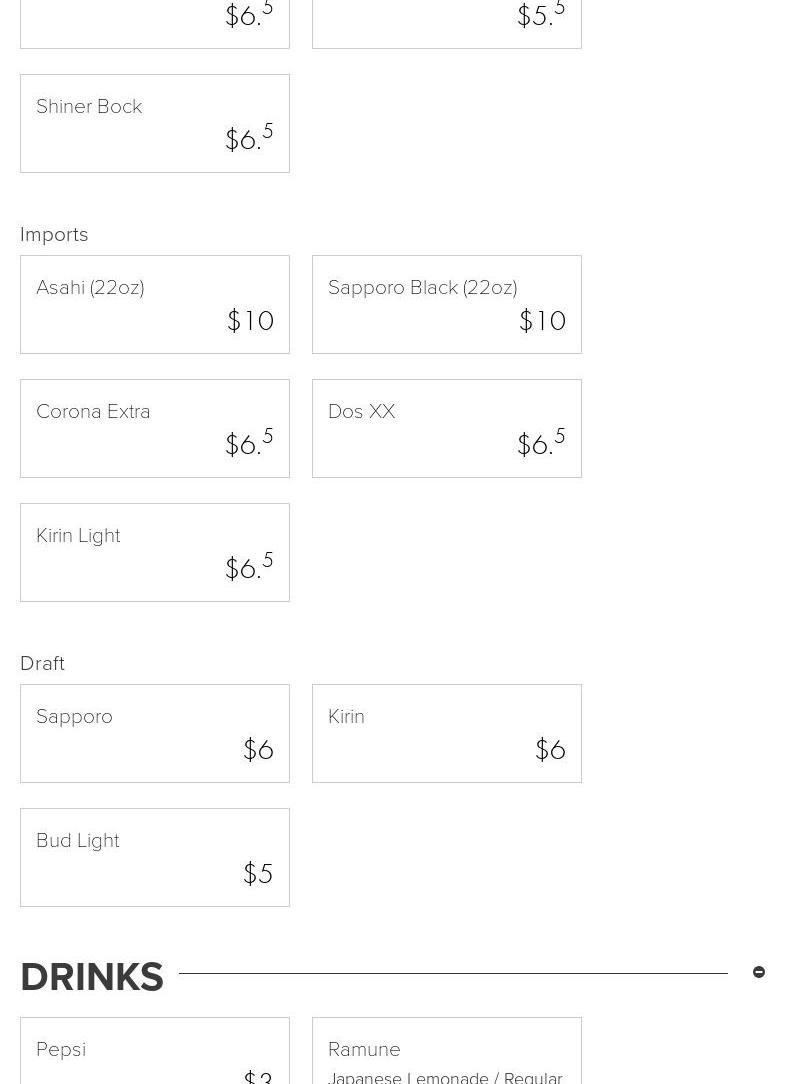Screen dimensions: 785x1084
Task: Select the Kirin draft card
Action: [446, 733]
